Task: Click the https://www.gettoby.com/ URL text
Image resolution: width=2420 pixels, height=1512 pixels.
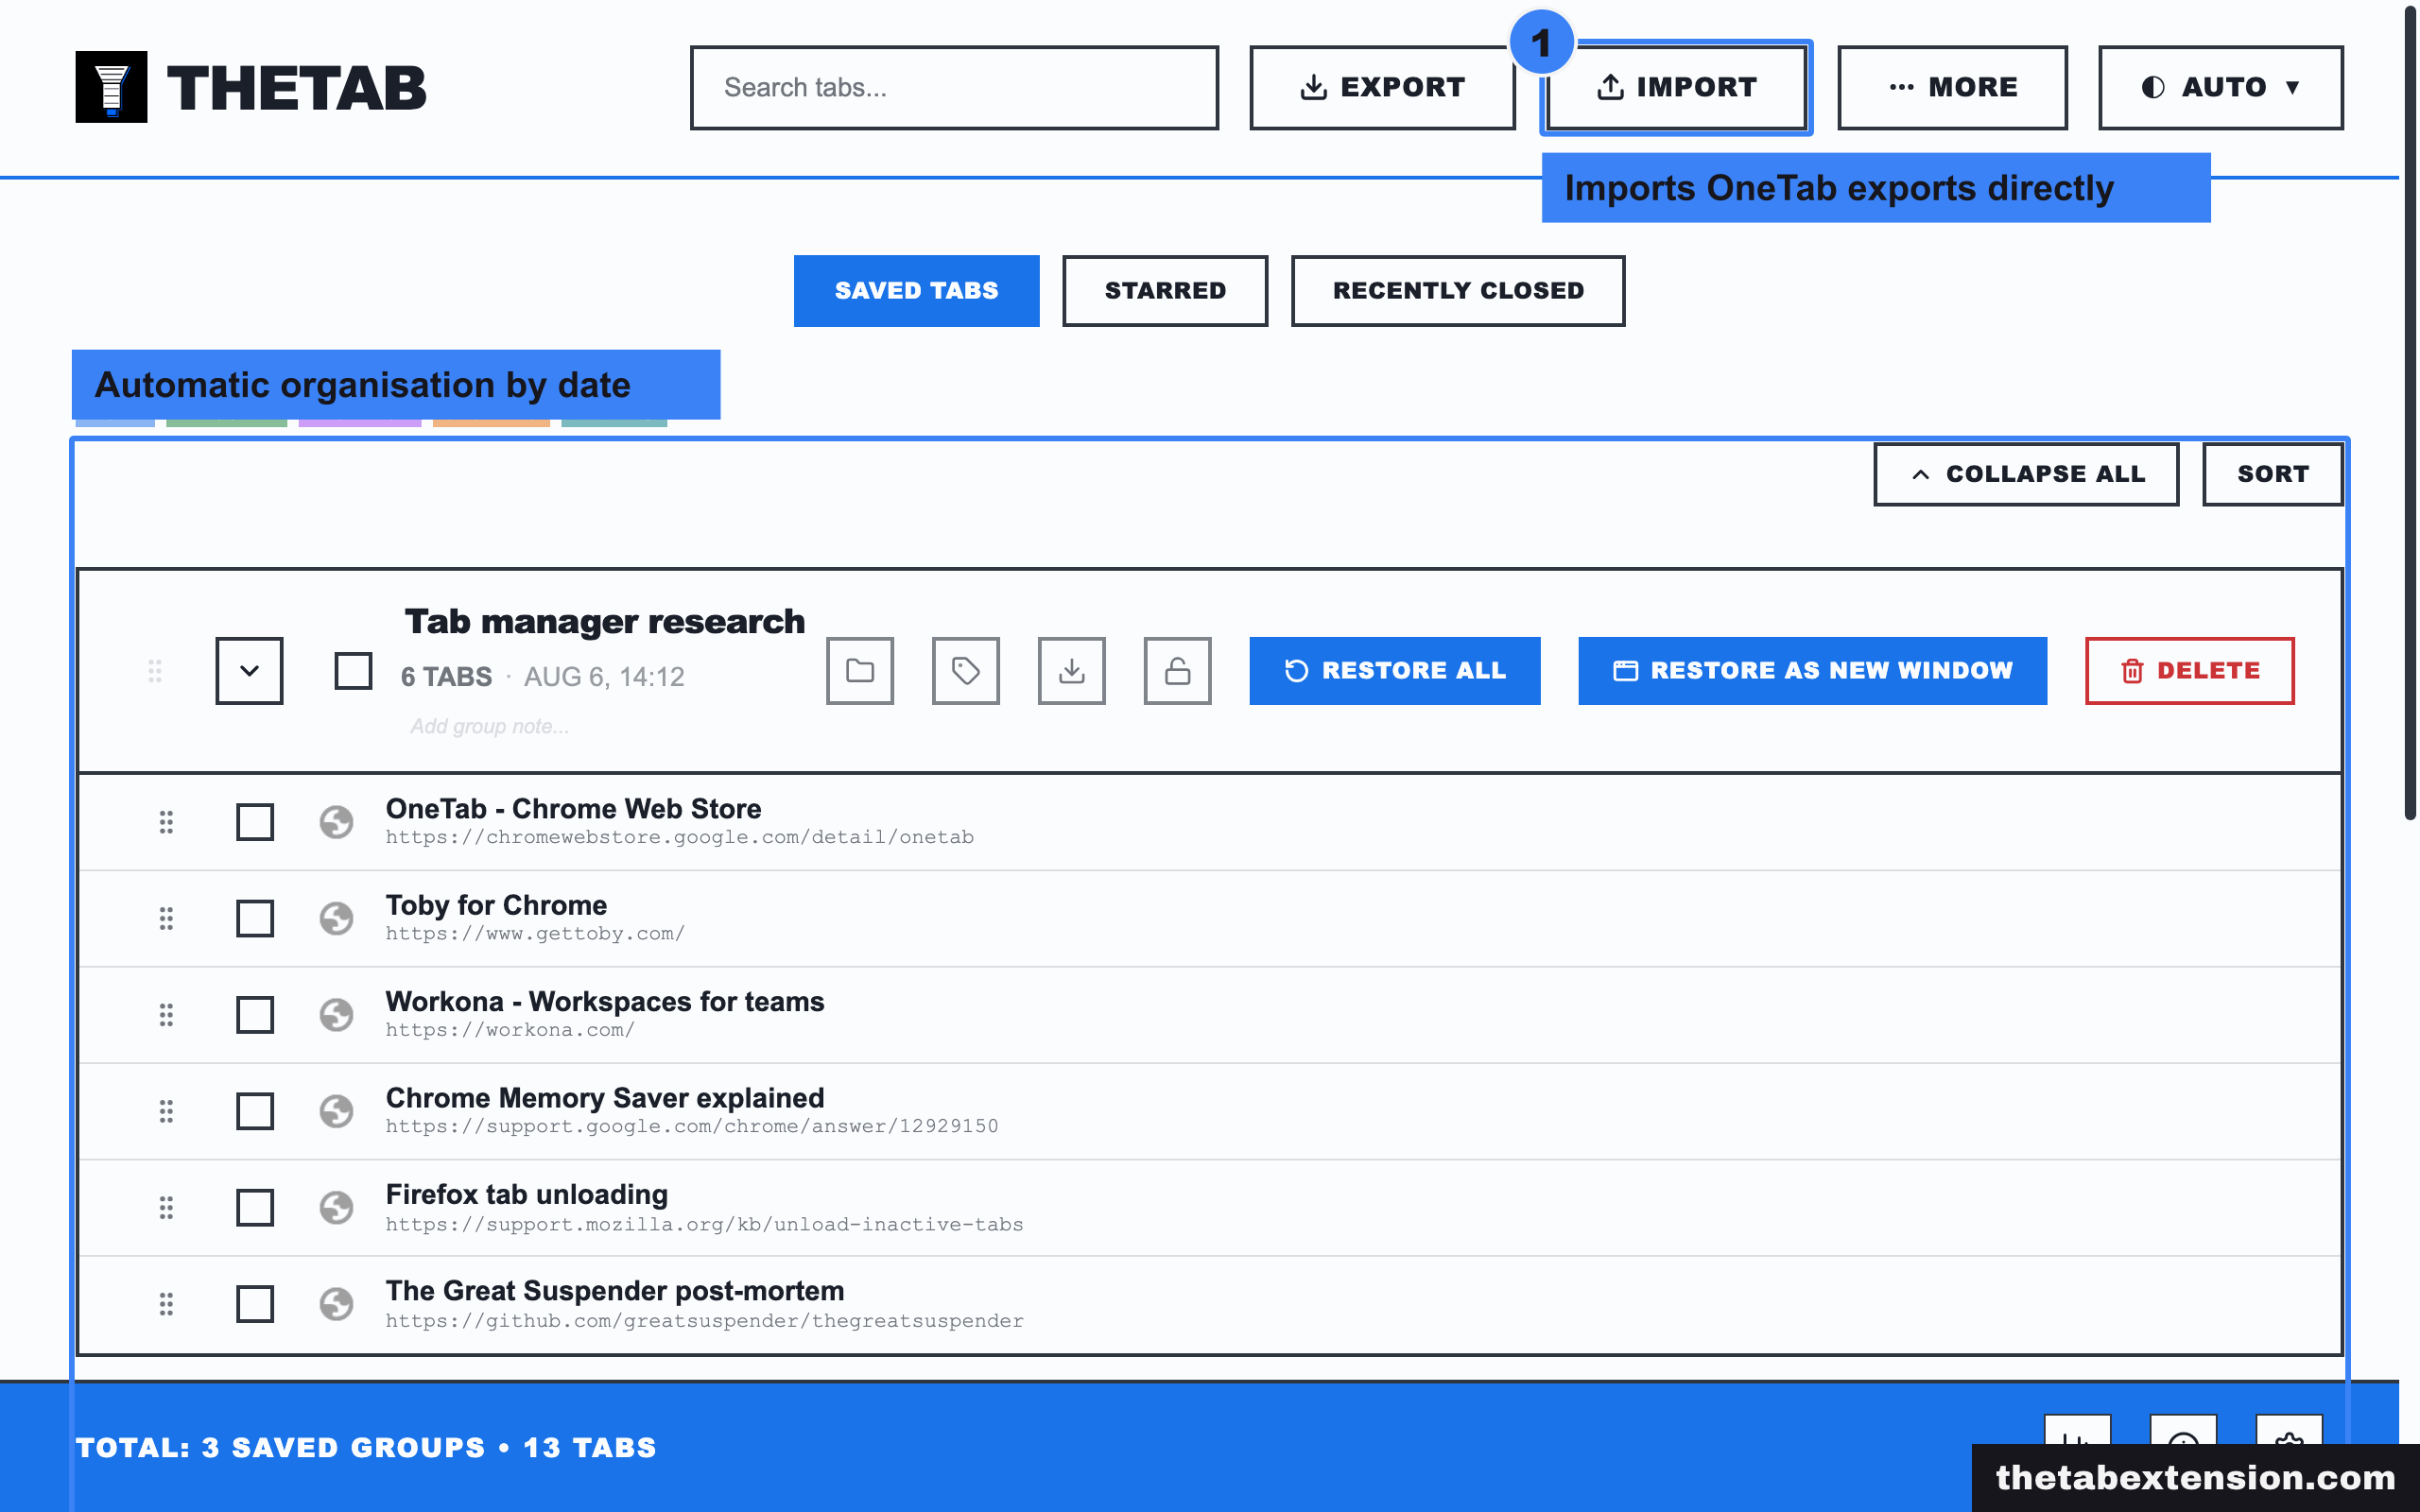Action: tap(535, 933)
